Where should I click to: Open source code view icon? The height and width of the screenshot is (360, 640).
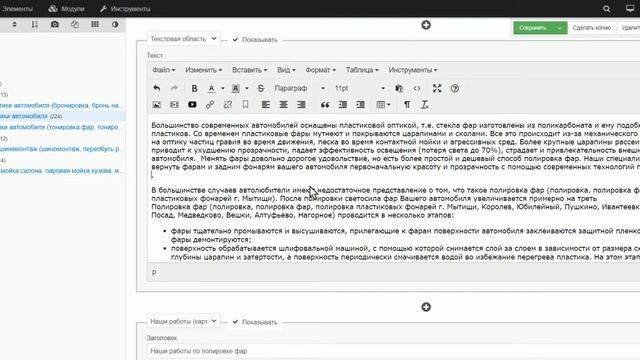(417, 88)
